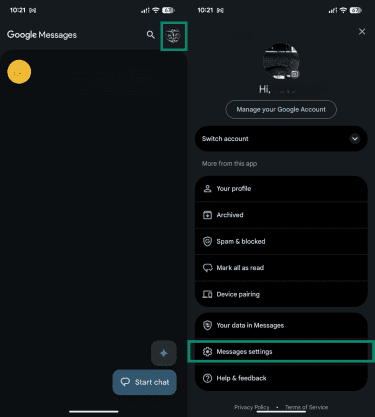375x417 pixels.
Task: Tap the "More from this app" heading
Action: [x=229, y=164]
